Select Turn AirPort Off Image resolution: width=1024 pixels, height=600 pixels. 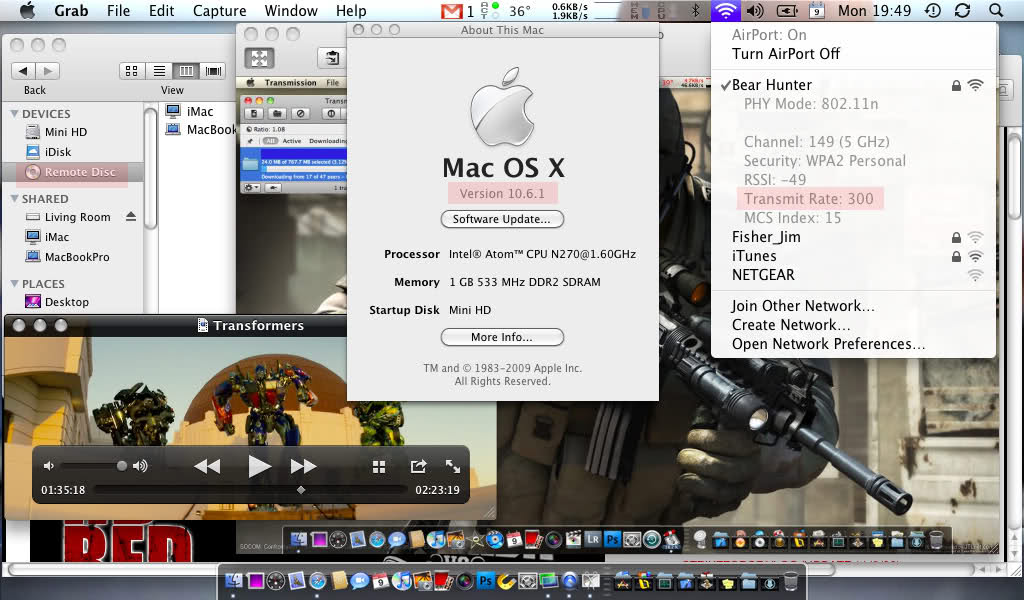click(x=786, y=54)
